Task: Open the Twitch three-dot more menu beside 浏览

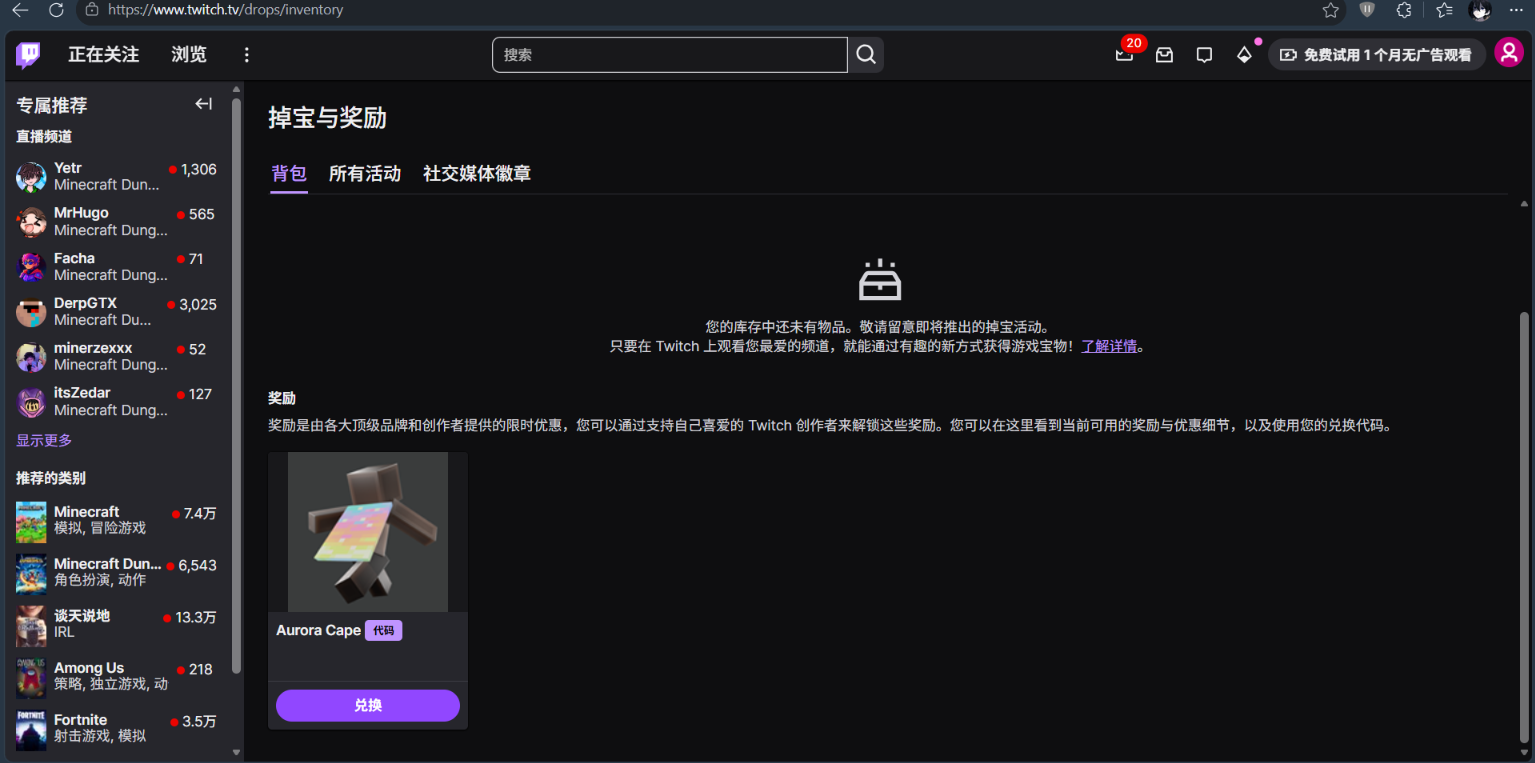Action: 247,55
